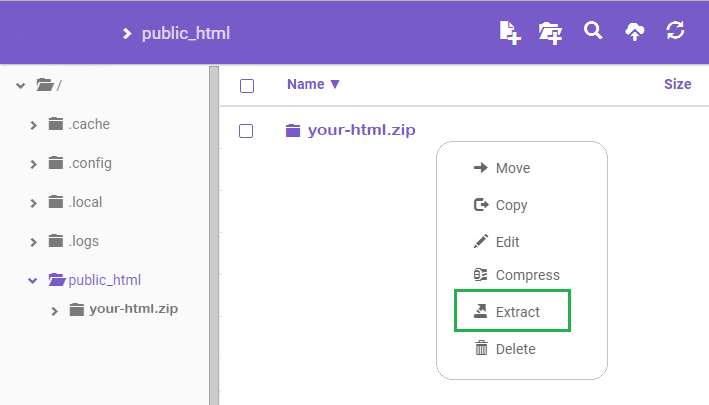Expand the .local folder chevron
This screenshot has height=405, width=709.
(34, 203)
